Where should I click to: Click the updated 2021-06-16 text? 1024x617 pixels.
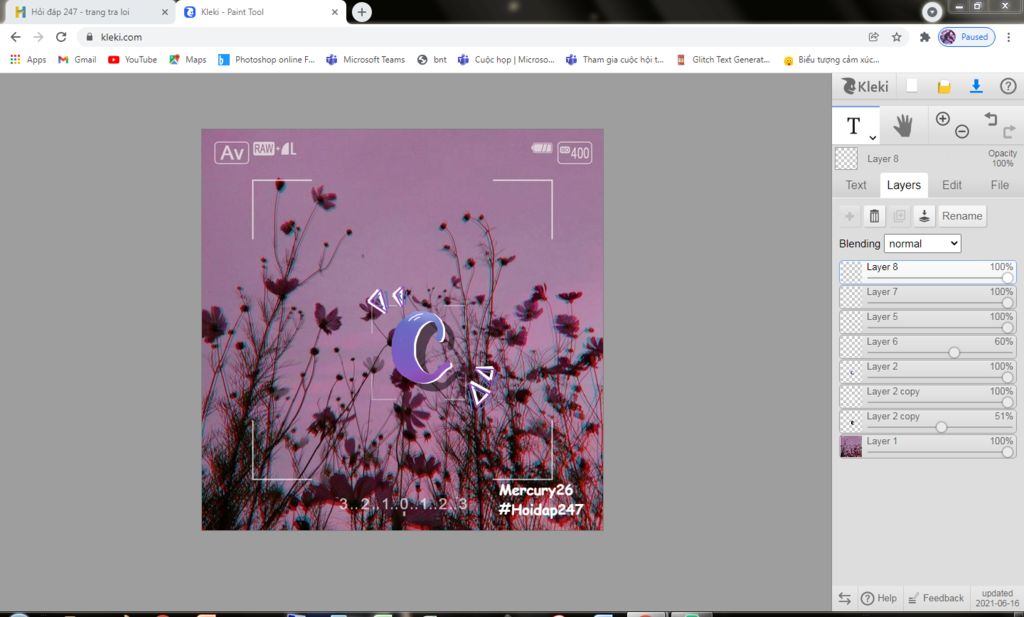coord(997,598)
